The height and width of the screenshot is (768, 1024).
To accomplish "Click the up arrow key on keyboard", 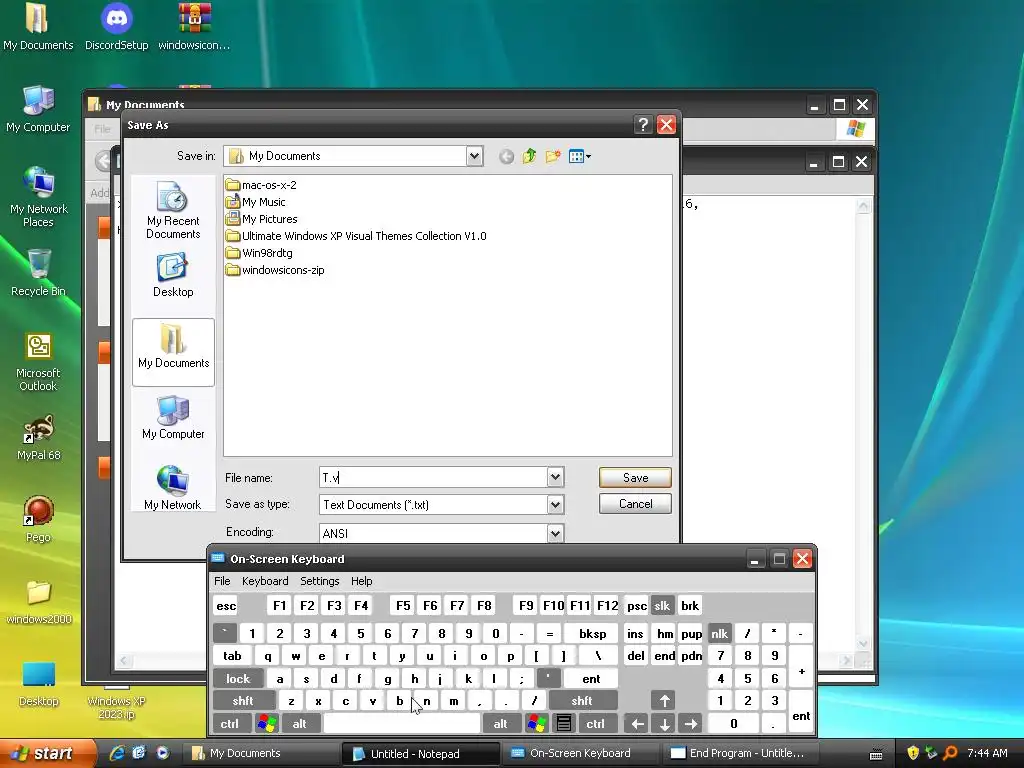I will [x=664, y=701].
